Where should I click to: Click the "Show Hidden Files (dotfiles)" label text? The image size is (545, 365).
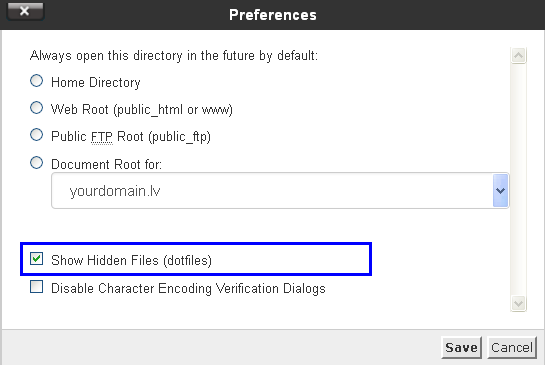(x=131, y=260)
